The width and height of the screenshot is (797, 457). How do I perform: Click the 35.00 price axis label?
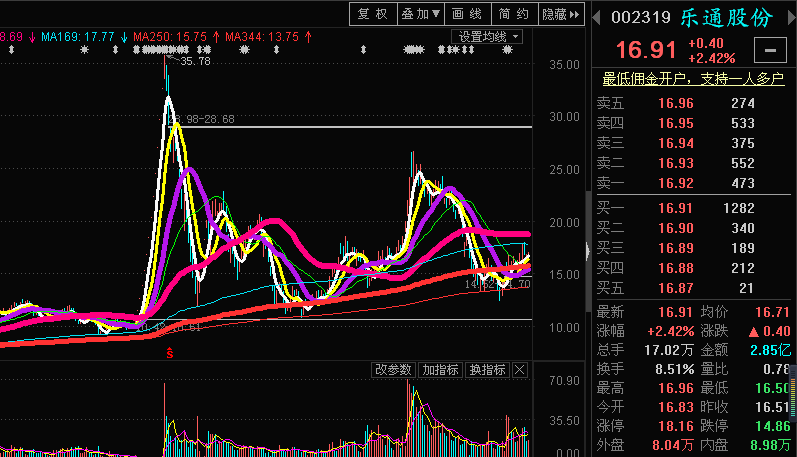[564, 65]
